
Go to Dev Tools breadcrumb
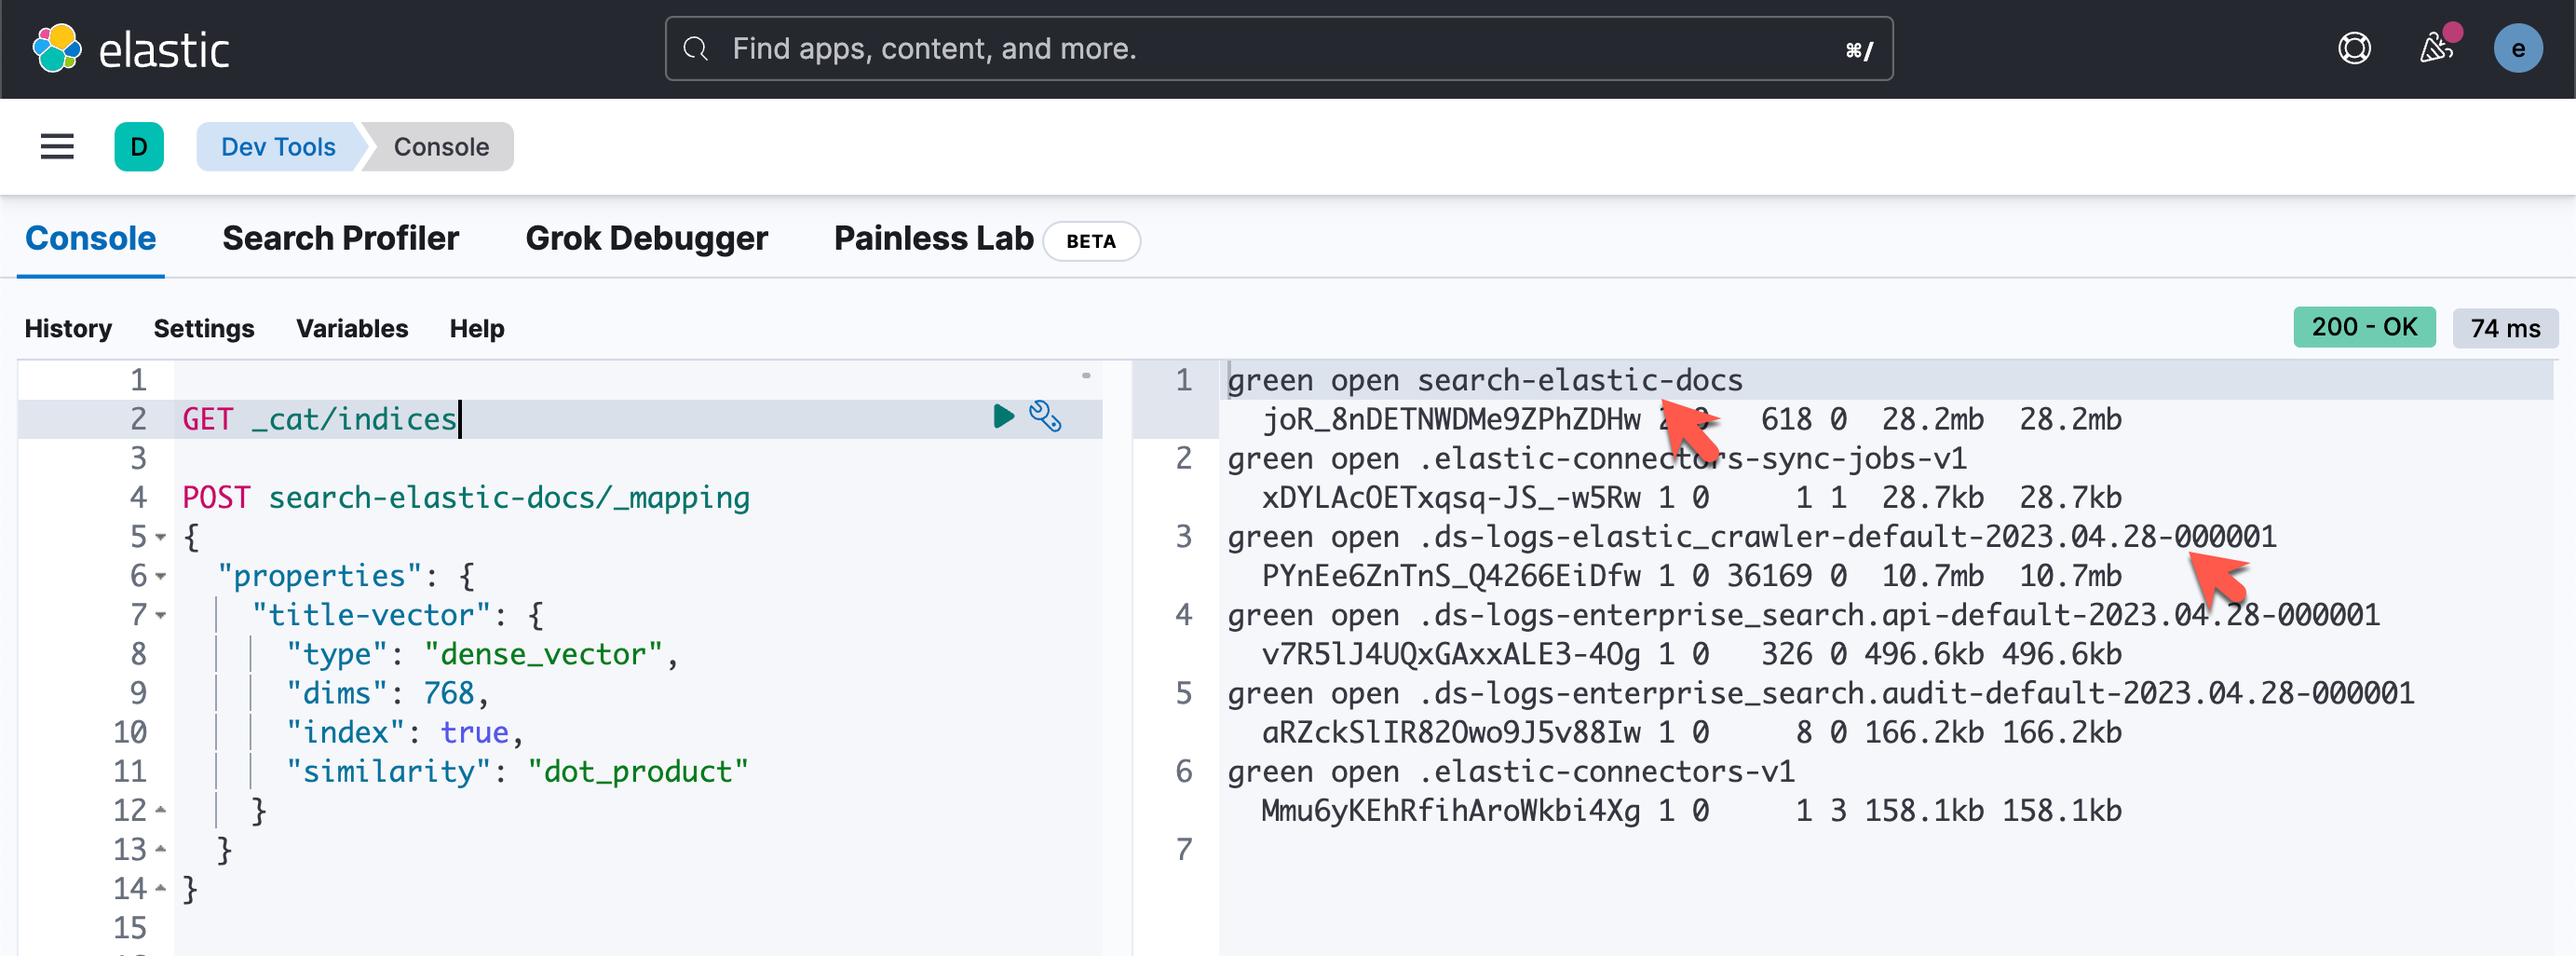pyautogui.click(x=278, y=147)
